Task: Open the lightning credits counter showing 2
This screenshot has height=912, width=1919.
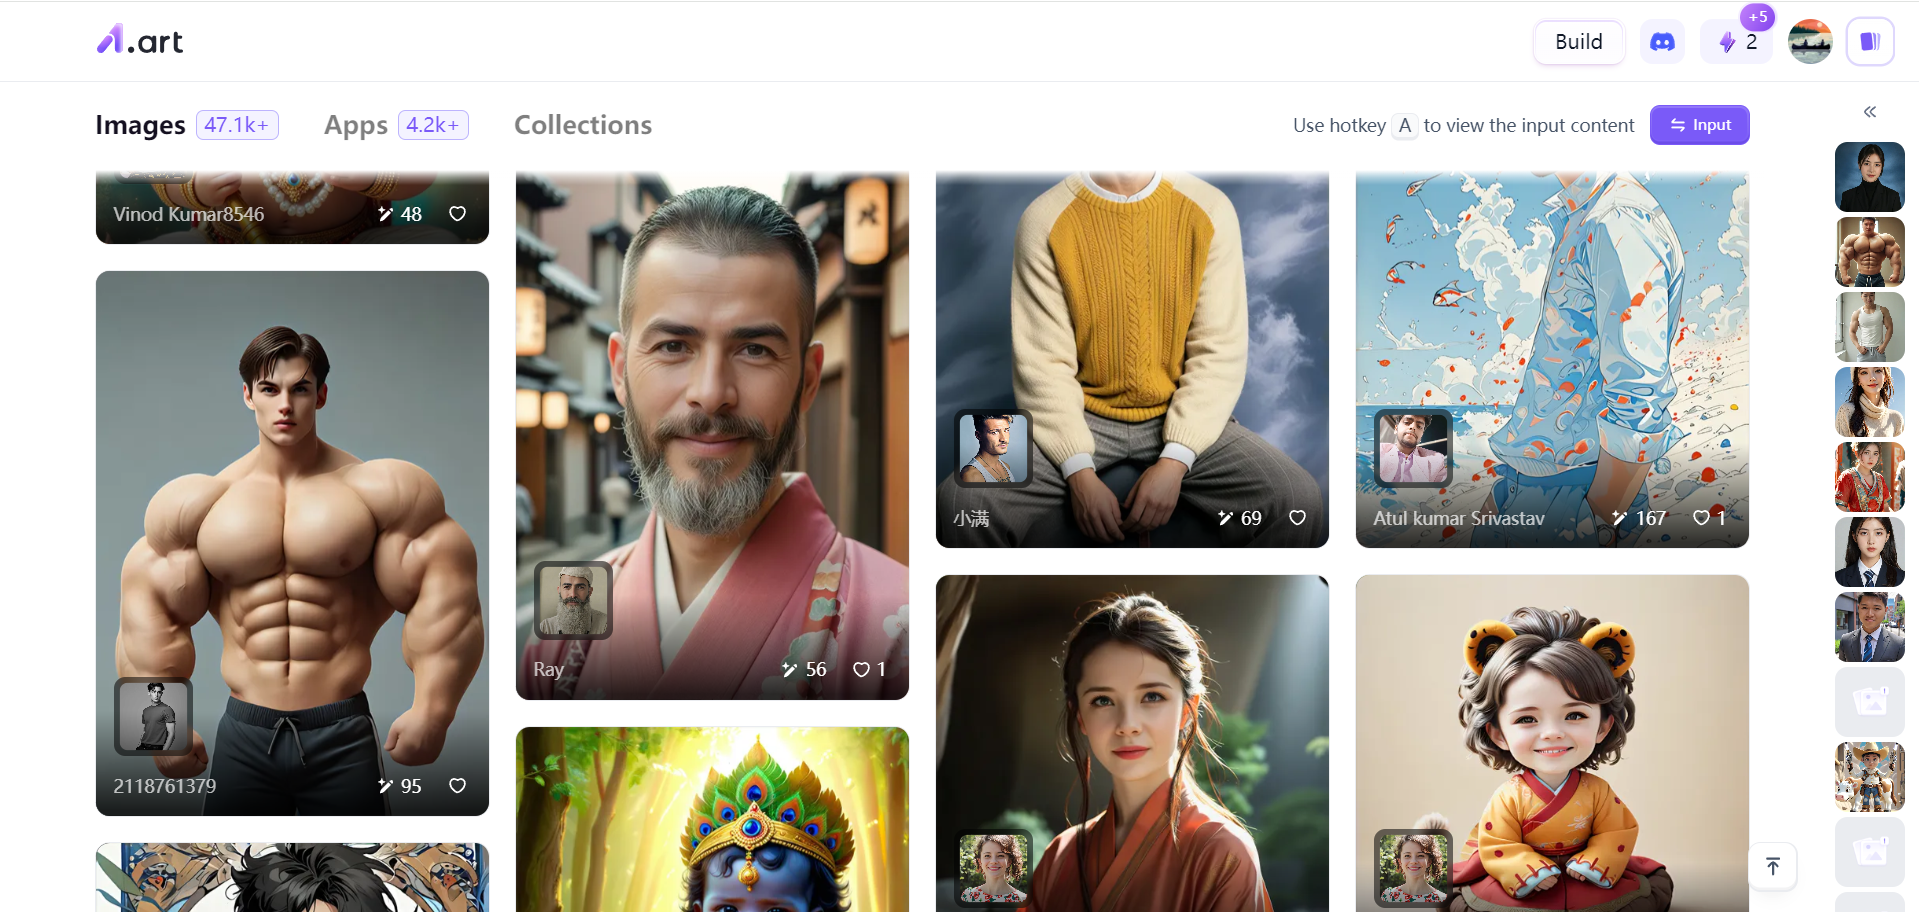Action: (1737, 42)
